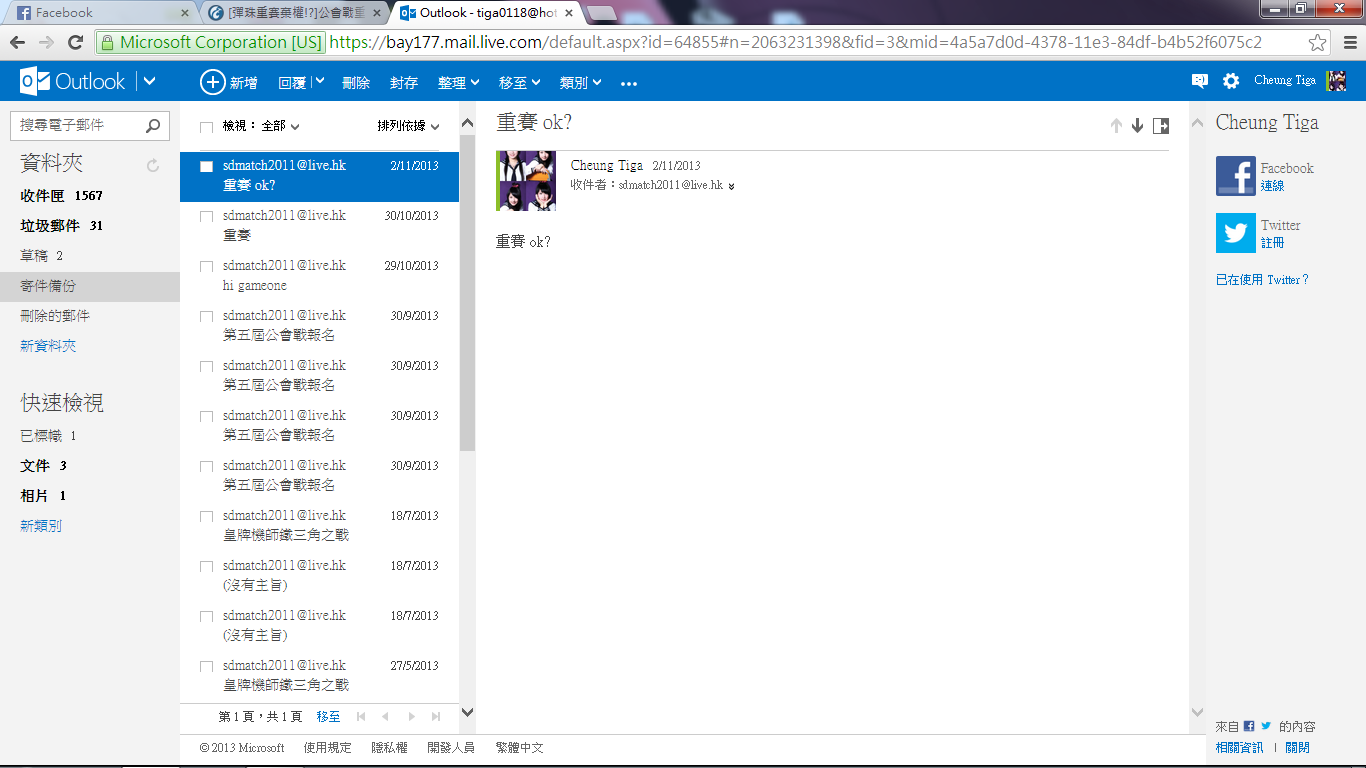Image resolution: width=1366 pixels, height=768 pixels.
Task: Expand recipient details chevron after sdmatch2011@live.hk
Action: point(732,186)
